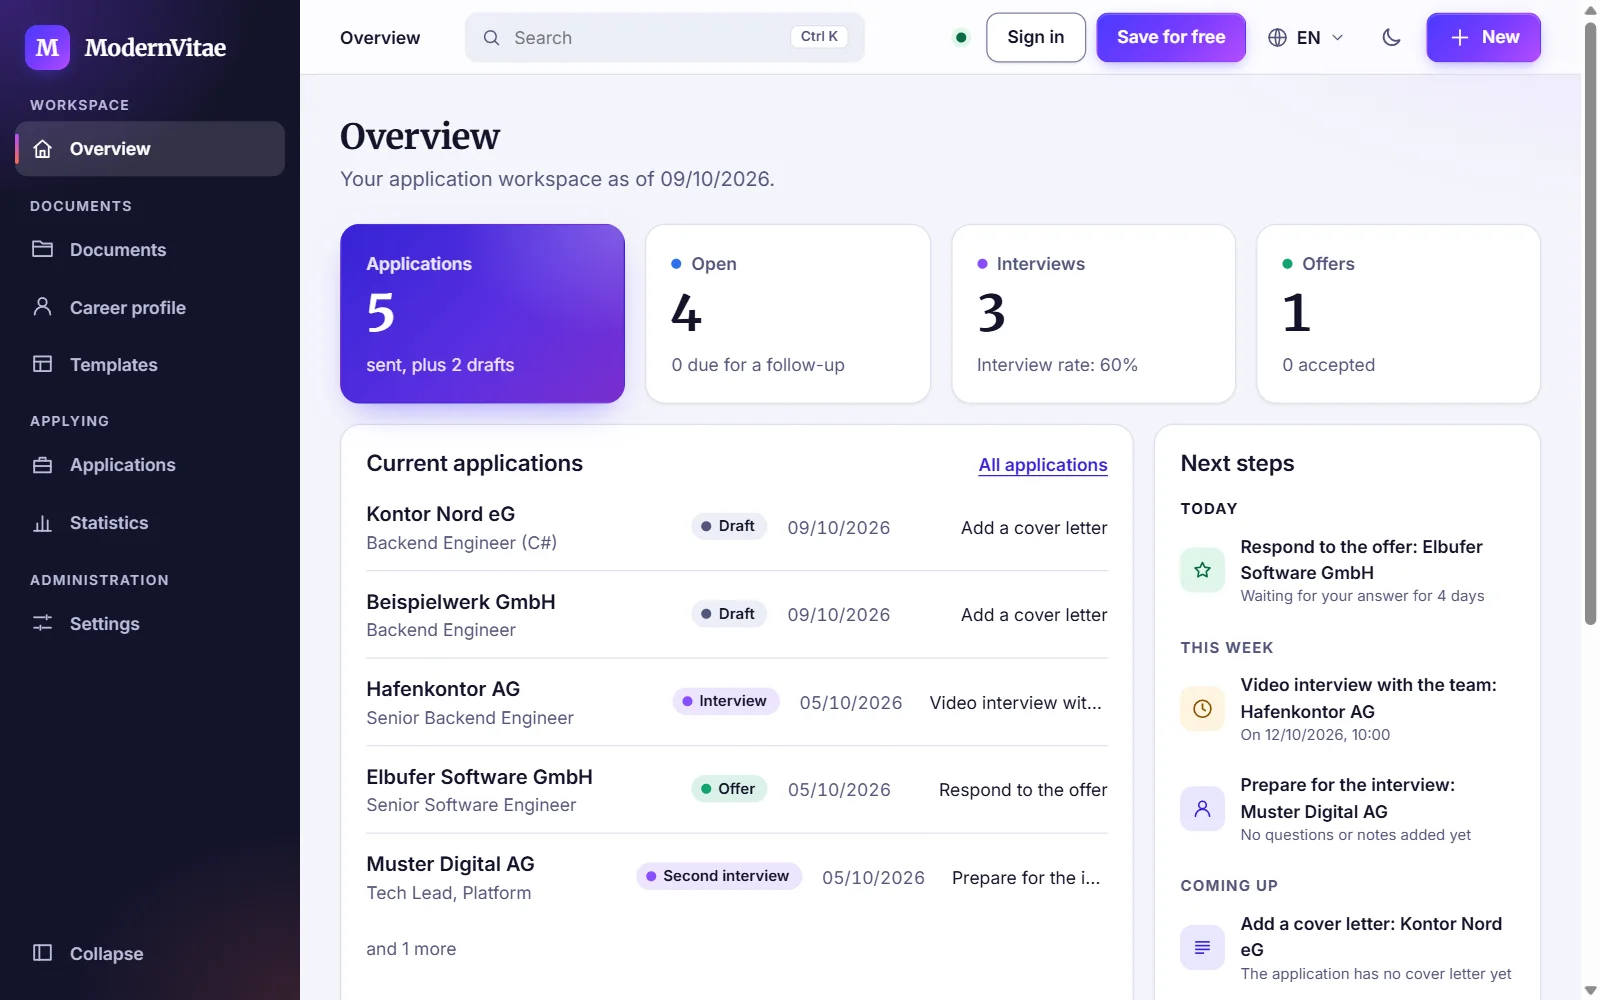Screen dimensions: 1600x1000
Task: Click the Offer status badge
Action: [x=729, y=789]
